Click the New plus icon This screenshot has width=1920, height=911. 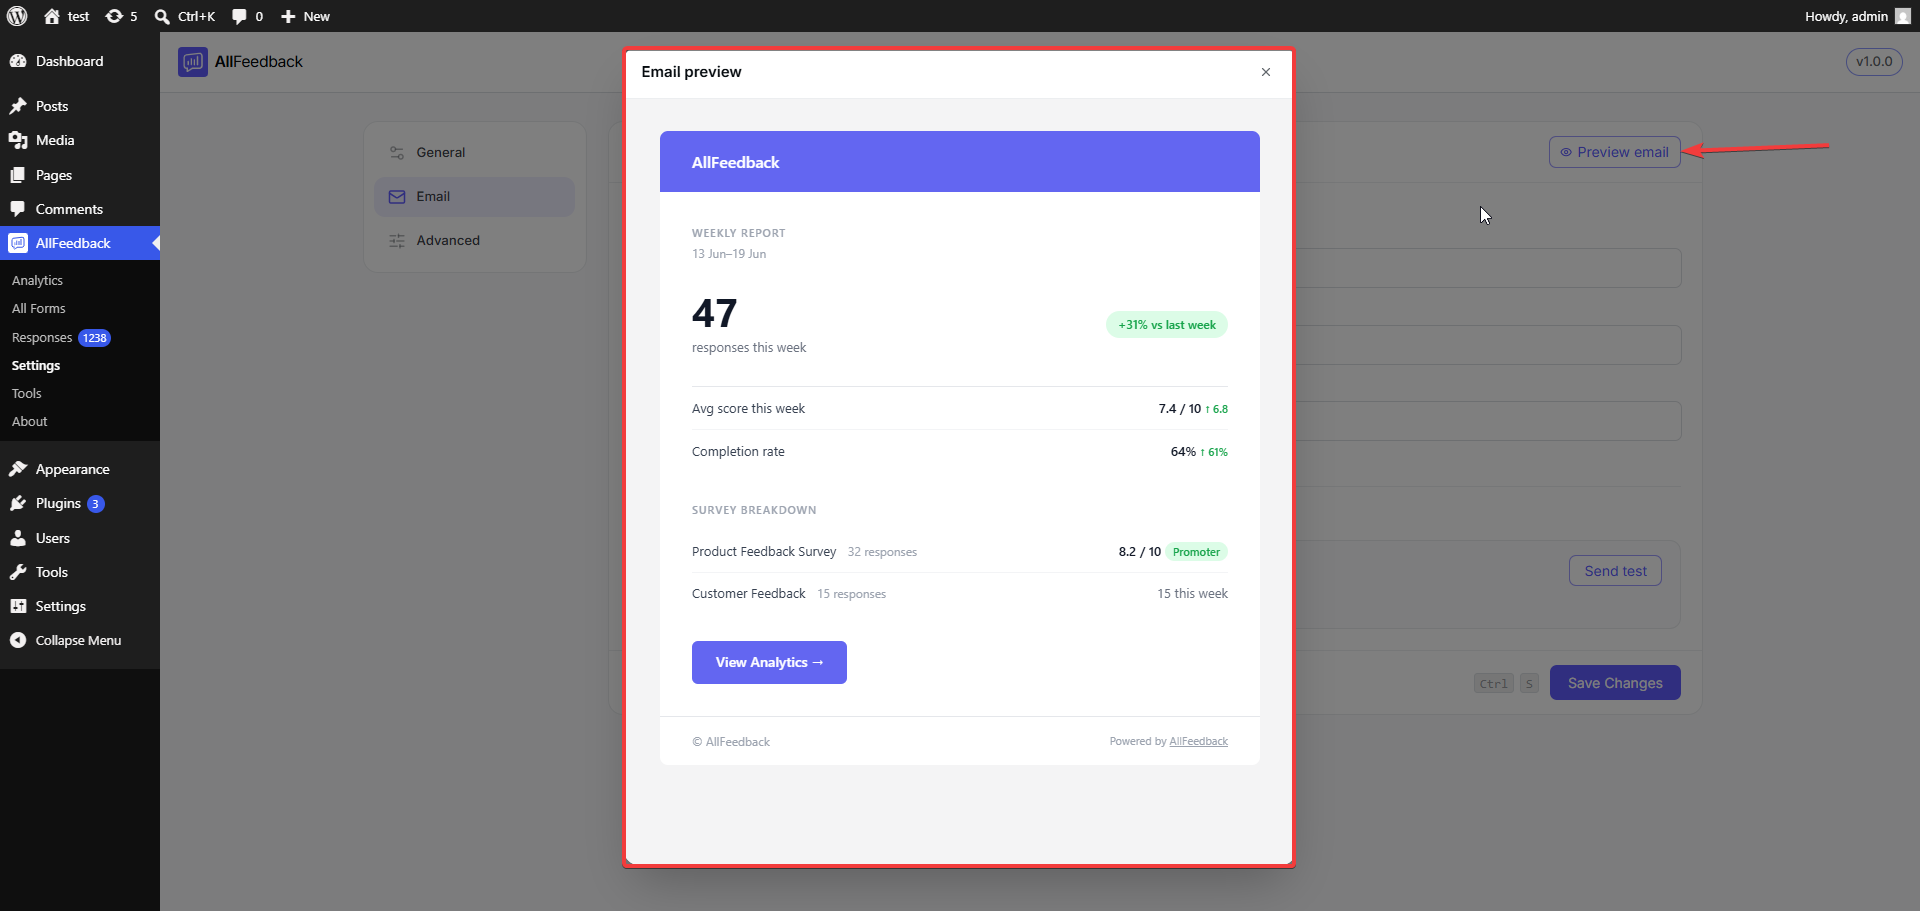point(288,16)
